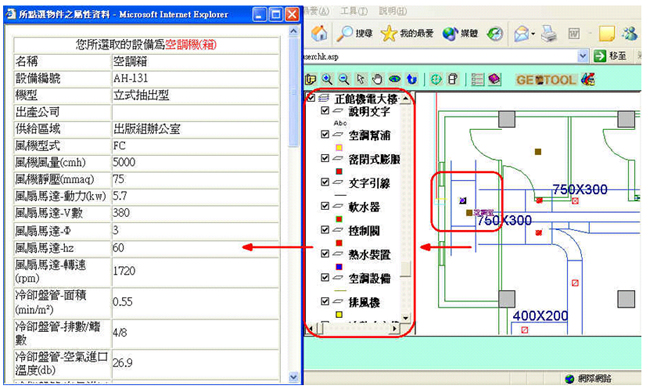
Task: Click the properties window scroll down arrow
Action: 293,377
